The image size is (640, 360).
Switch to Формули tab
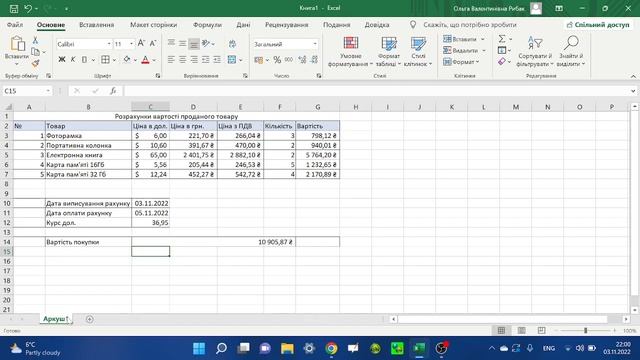(207, 25)
